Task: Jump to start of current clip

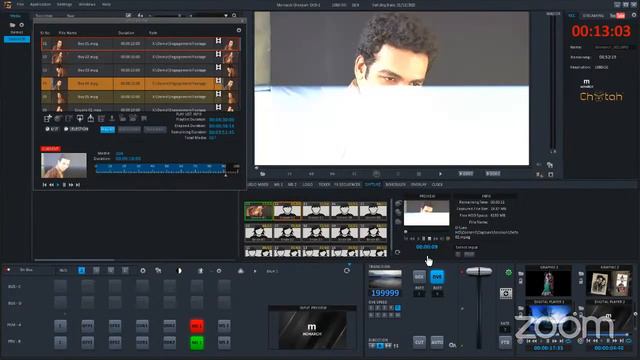Action: (44, 185)
